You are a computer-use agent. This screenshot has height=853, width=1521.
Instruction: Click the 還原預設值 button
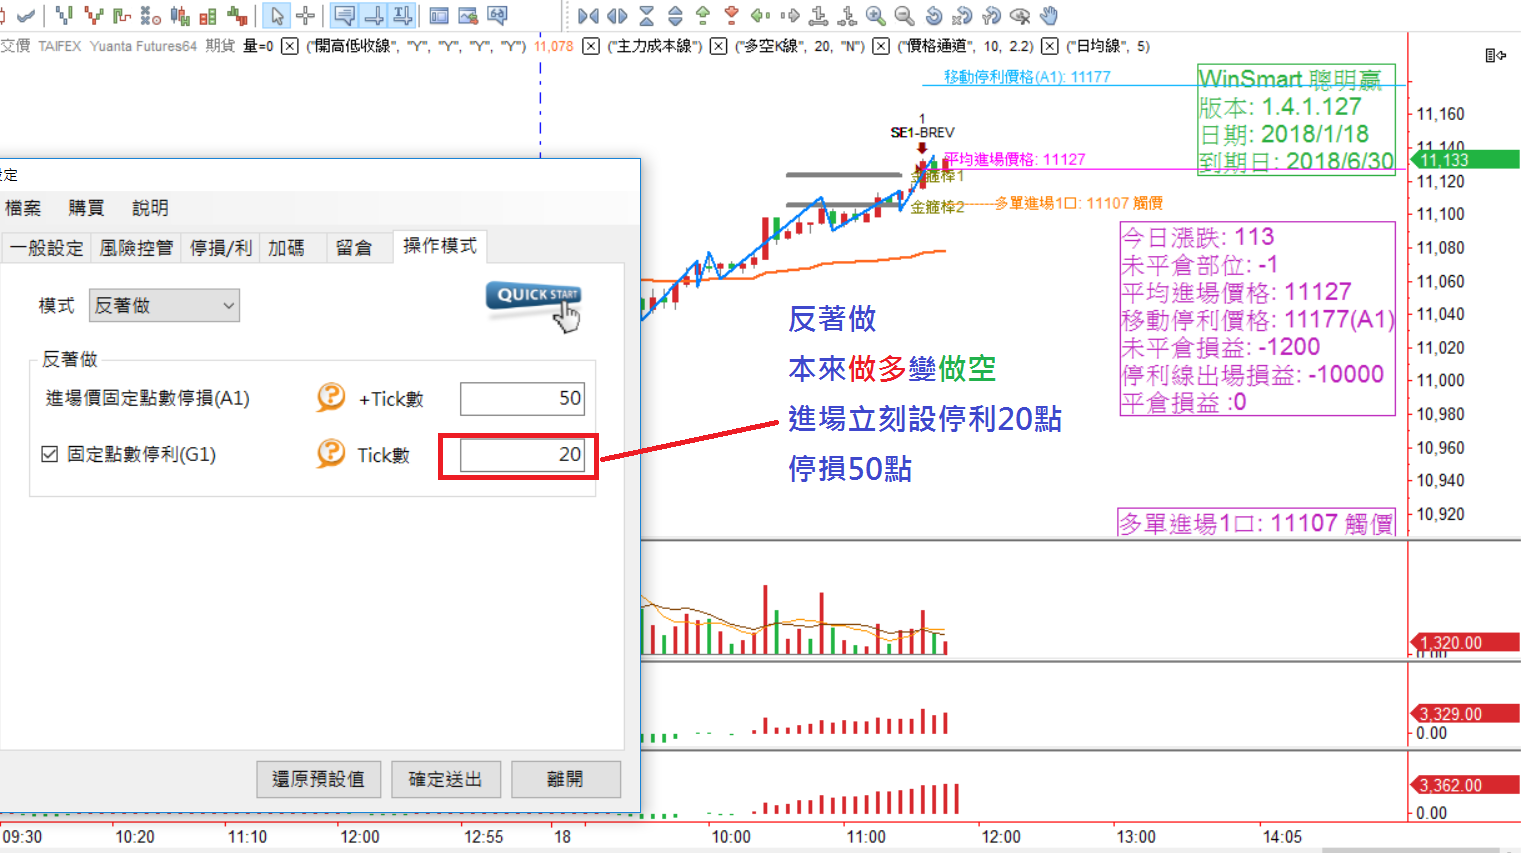pos(319,779)
